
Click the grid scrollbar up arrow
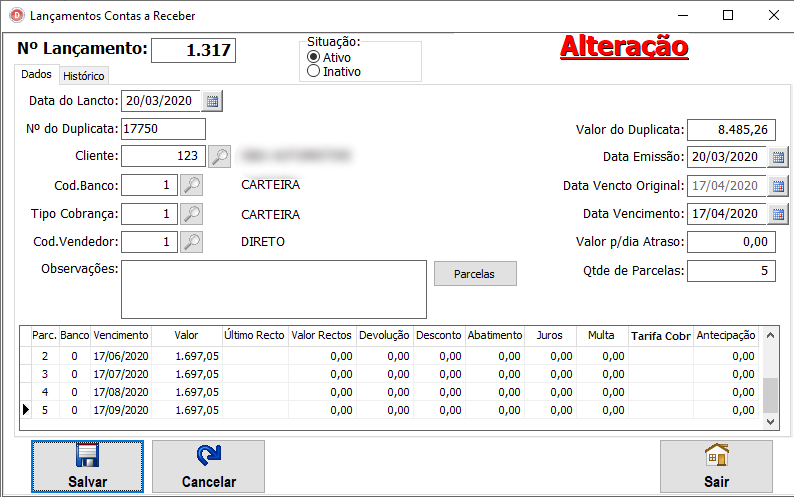click(769, 337)
